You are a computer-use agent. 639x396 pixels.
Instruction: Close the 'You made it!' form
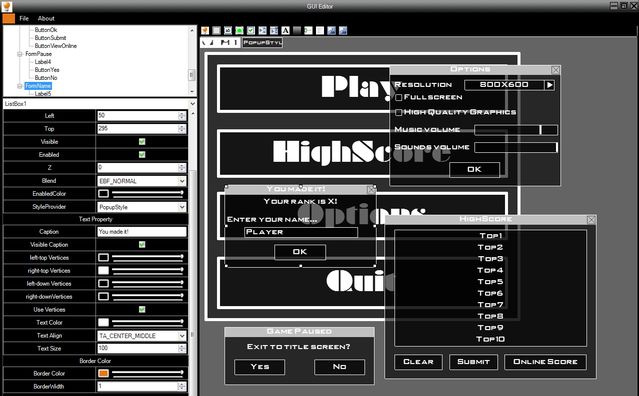click(x=371, y=189)
